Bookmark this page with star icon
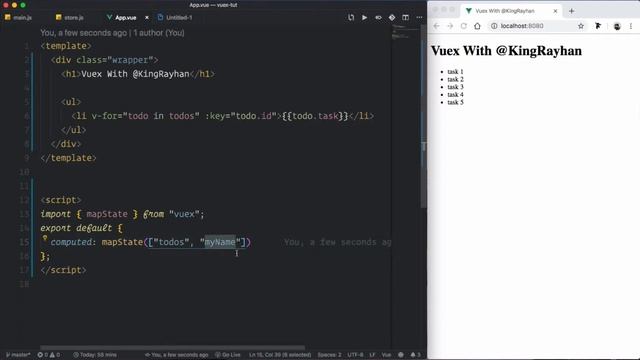The image size is (640, 360). (581, 26)
